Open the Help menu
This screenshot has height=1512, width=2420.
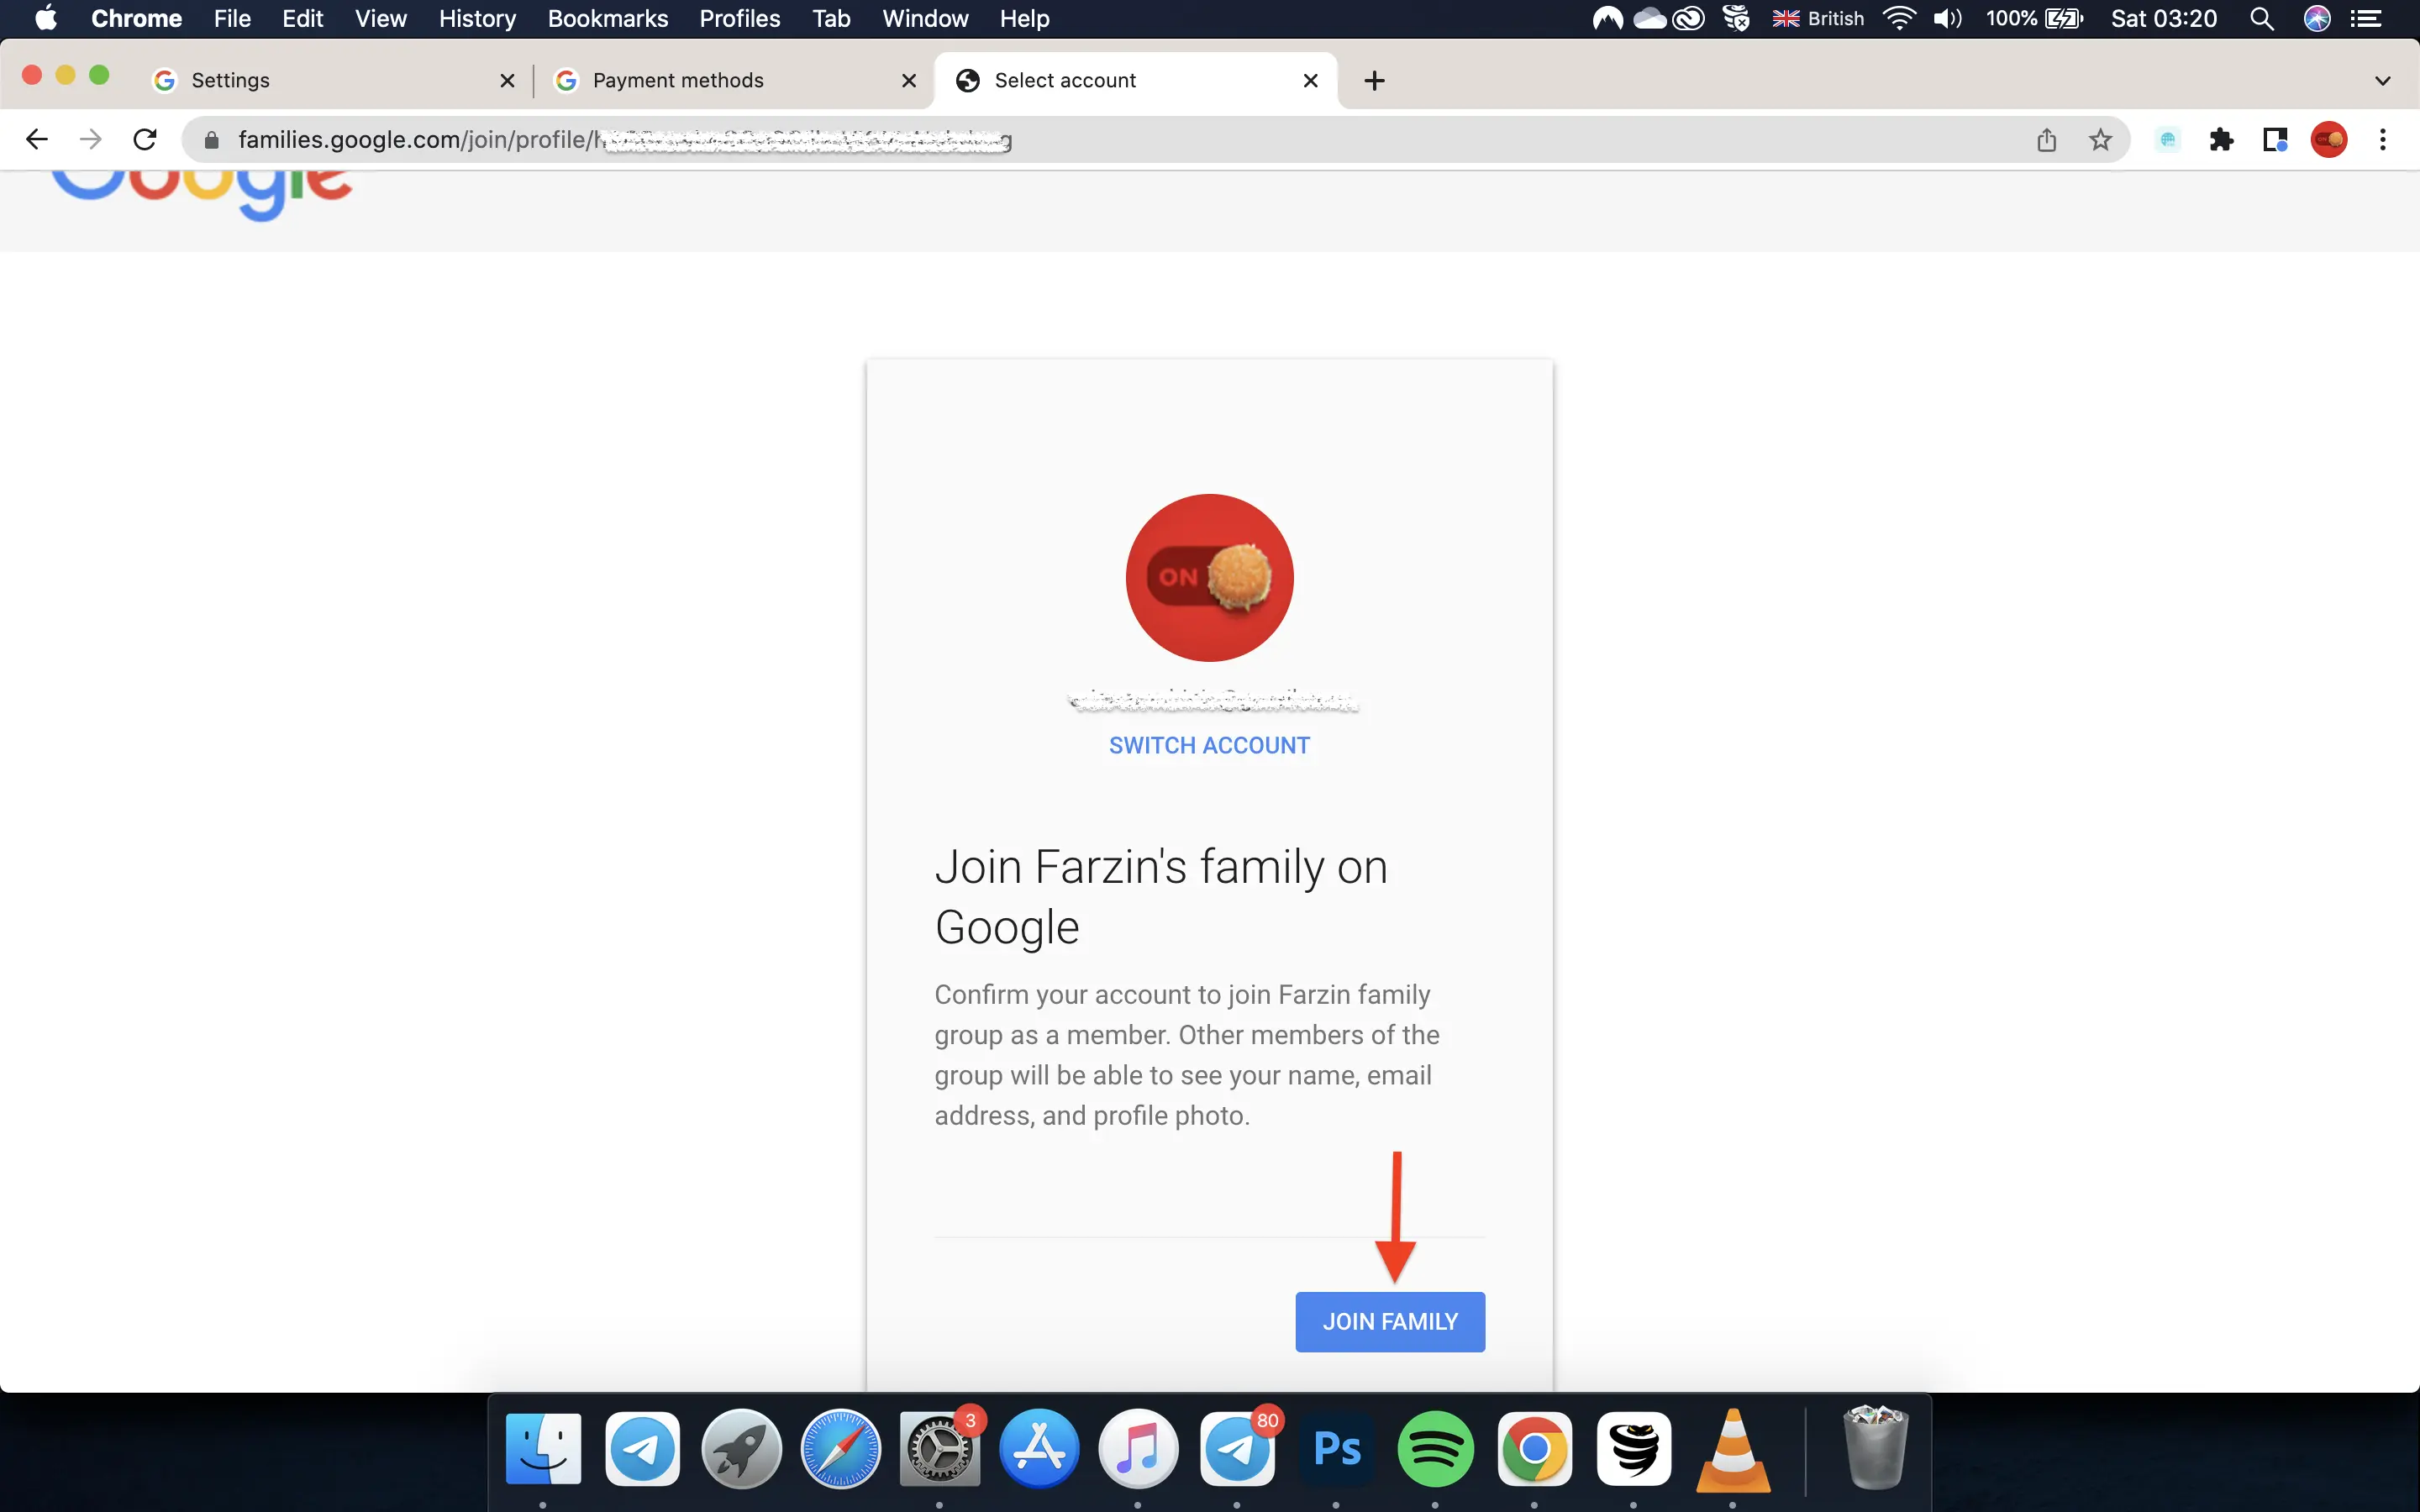coord(1025,19)
